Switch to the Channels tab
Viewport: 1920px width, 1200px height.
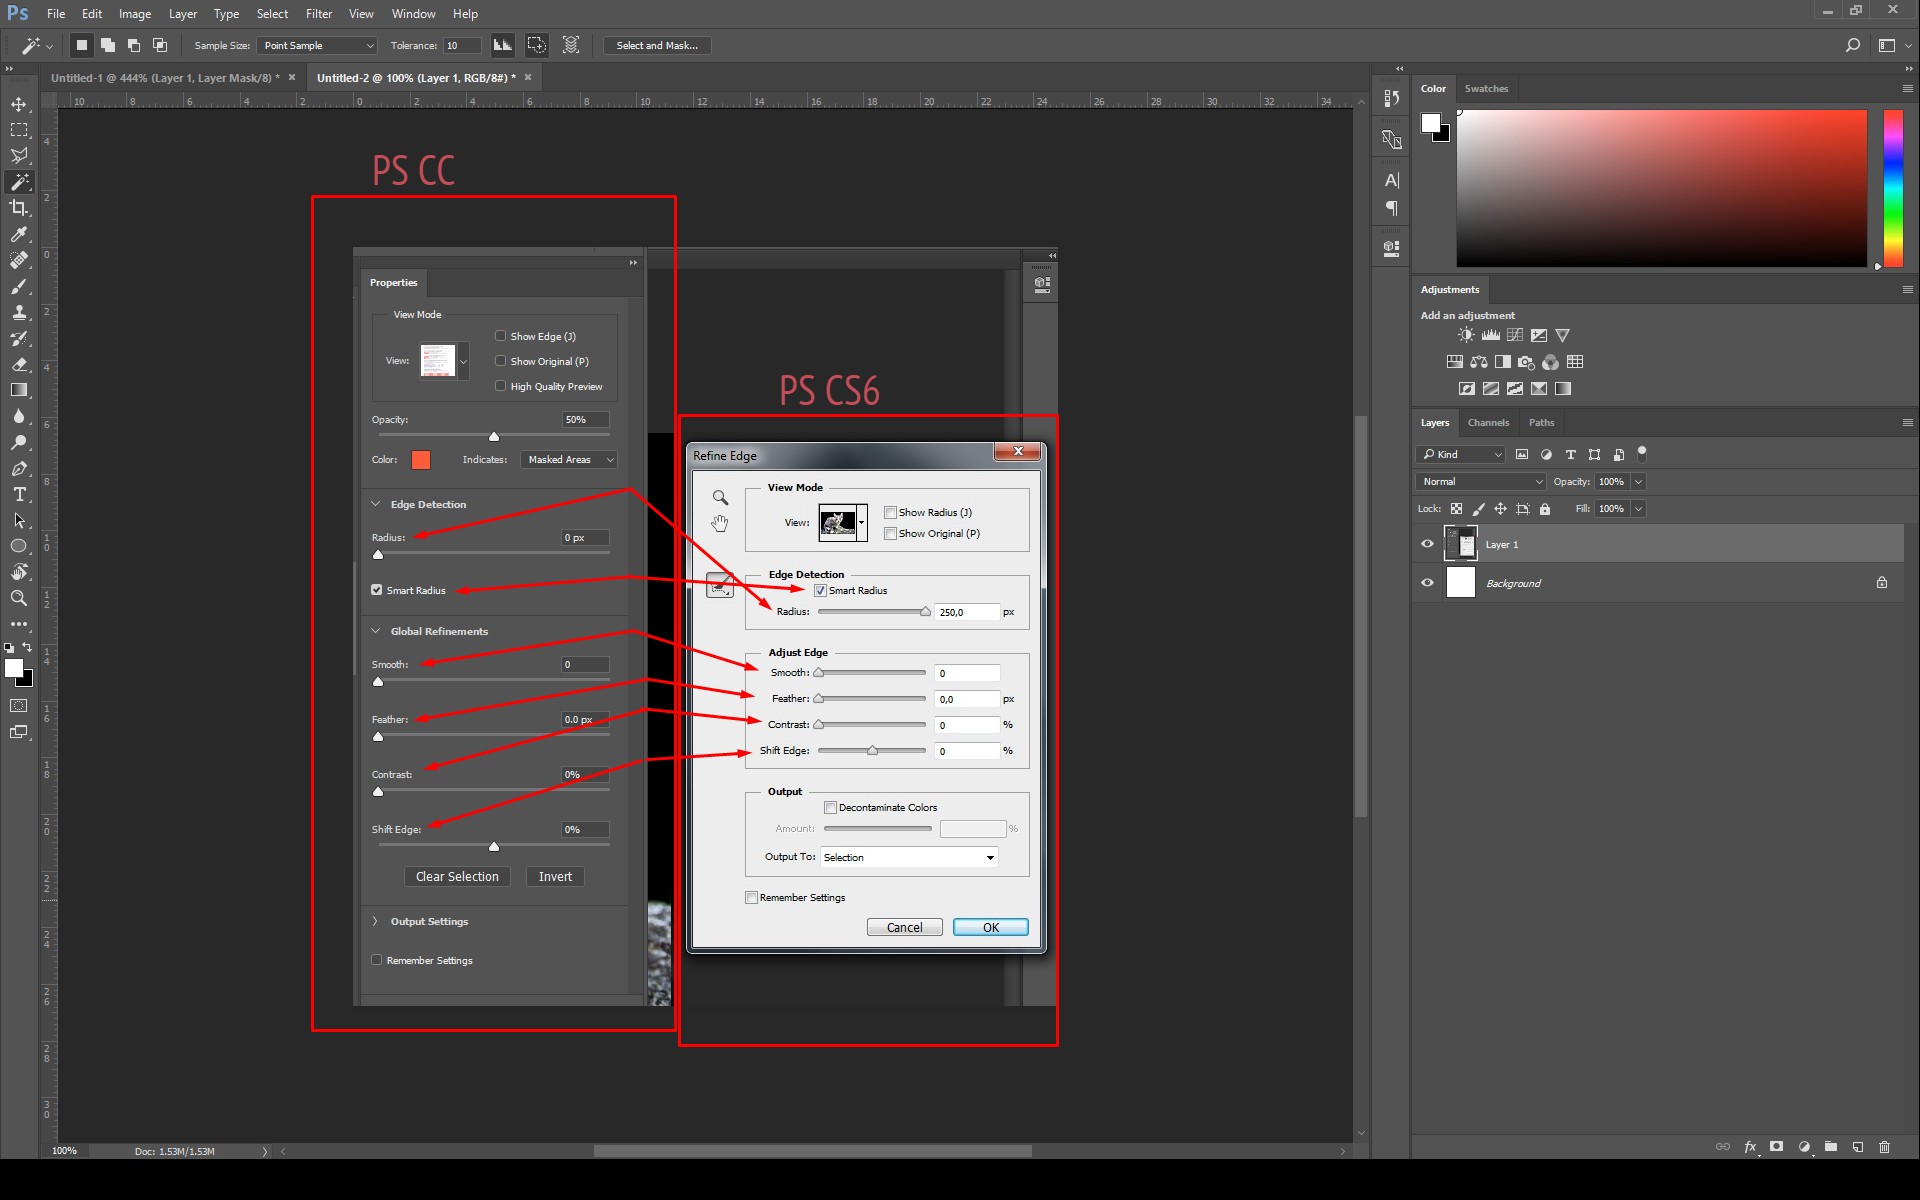coord(1488,423)
